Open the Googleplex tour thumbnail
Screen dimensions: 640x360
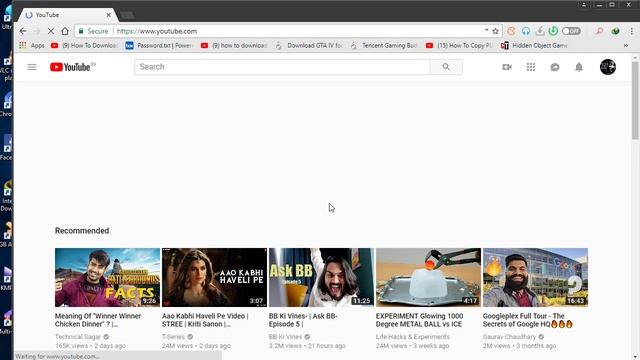(x=535, y=277)
